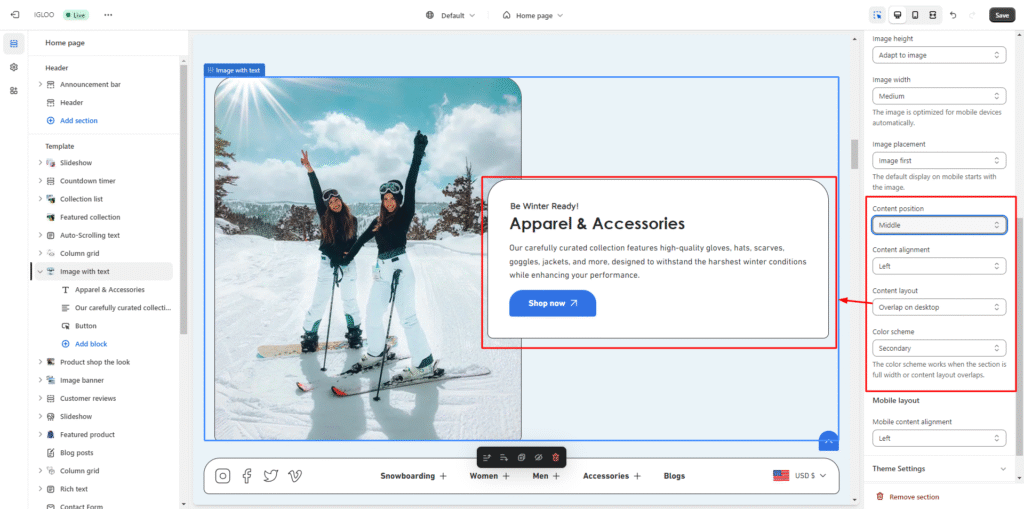Click the red delete section trash icon
This screenshot has width=1024, height=509.
pyautogui.click(x=556, y=457)
